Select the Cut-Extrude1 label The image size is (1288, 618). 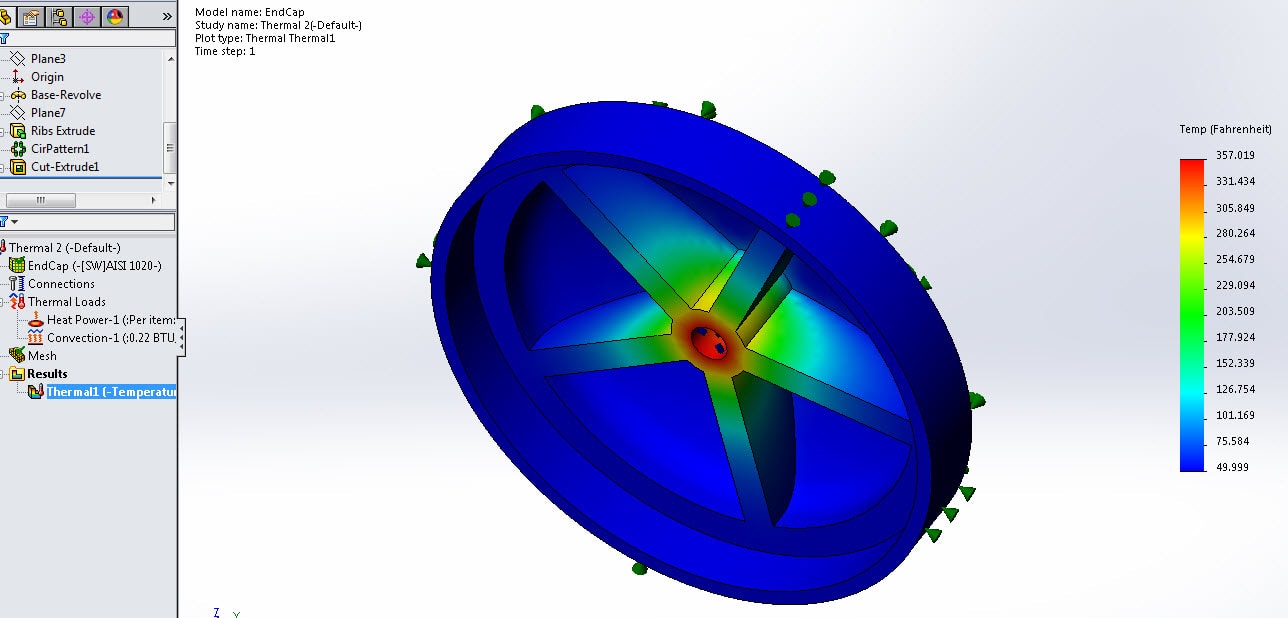(65, 167)
